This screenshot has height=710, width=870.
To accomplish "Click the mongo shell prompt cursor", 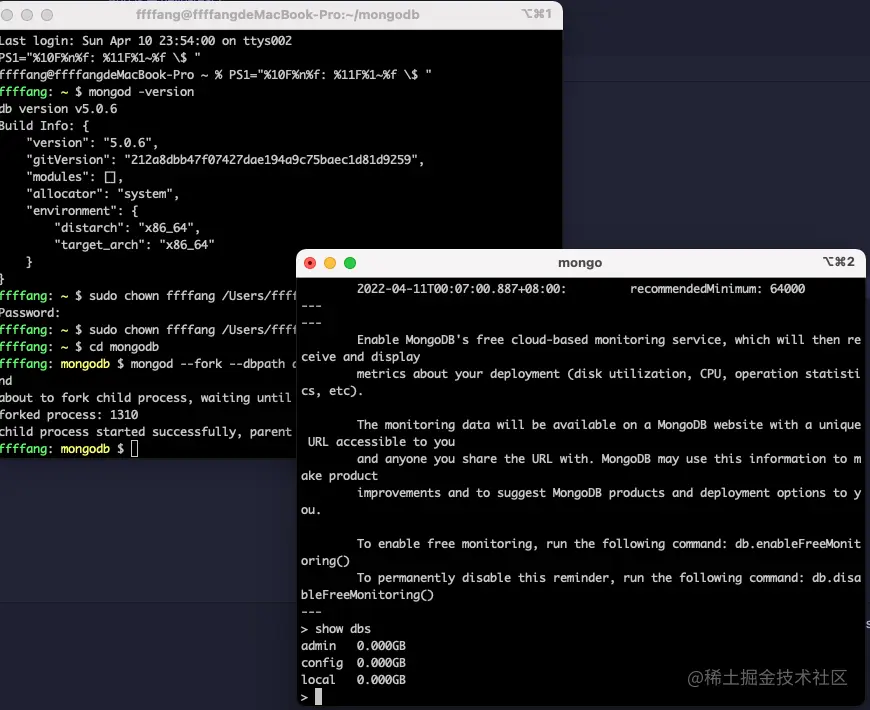I will [x=318, y=697].
